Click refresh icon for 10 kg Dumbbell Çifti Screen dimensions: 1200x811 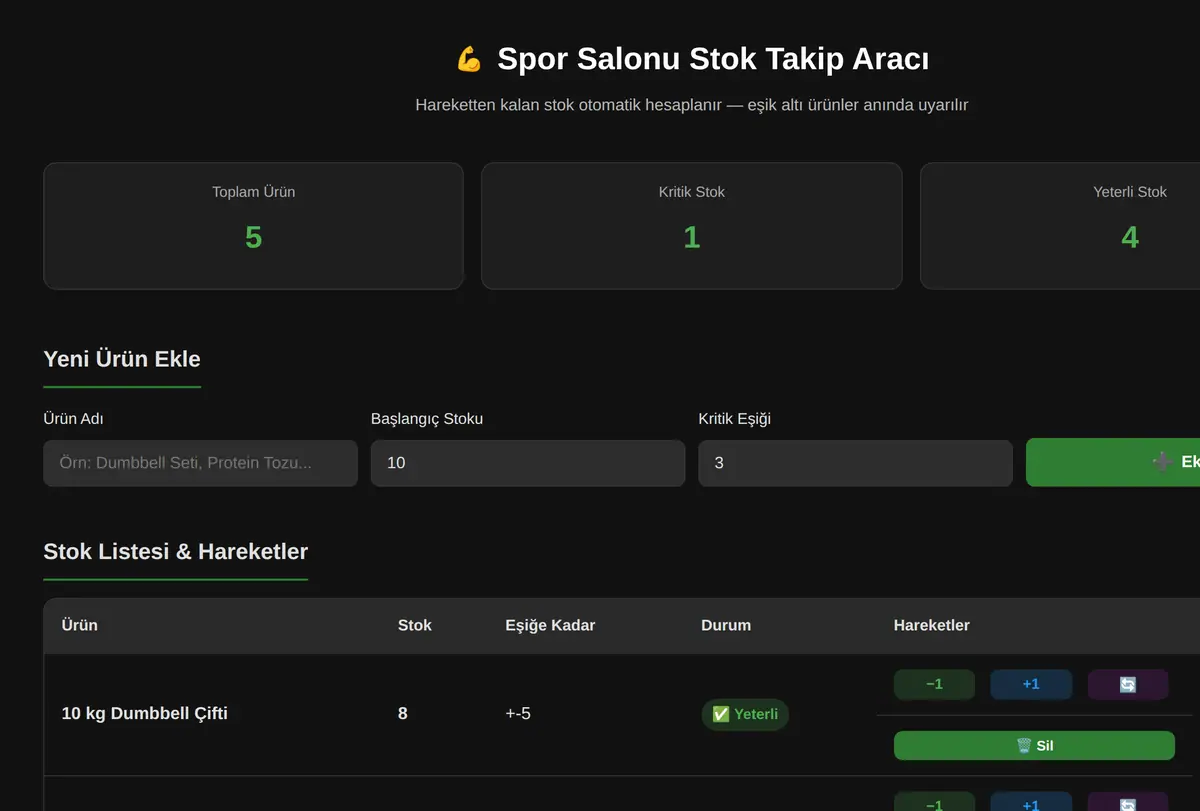coord(1128,684)
